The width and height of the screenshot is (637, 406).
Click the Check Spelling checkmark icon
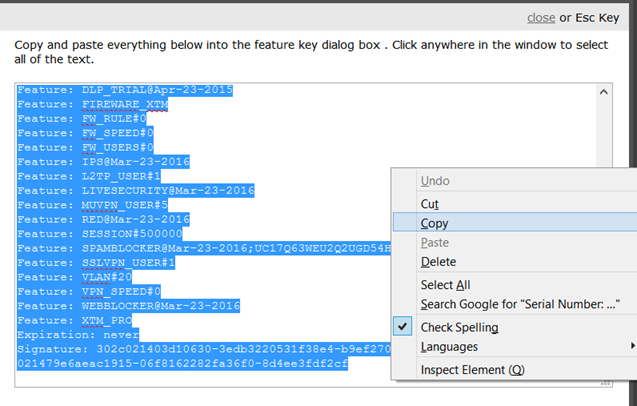click(x=403, y=326)
